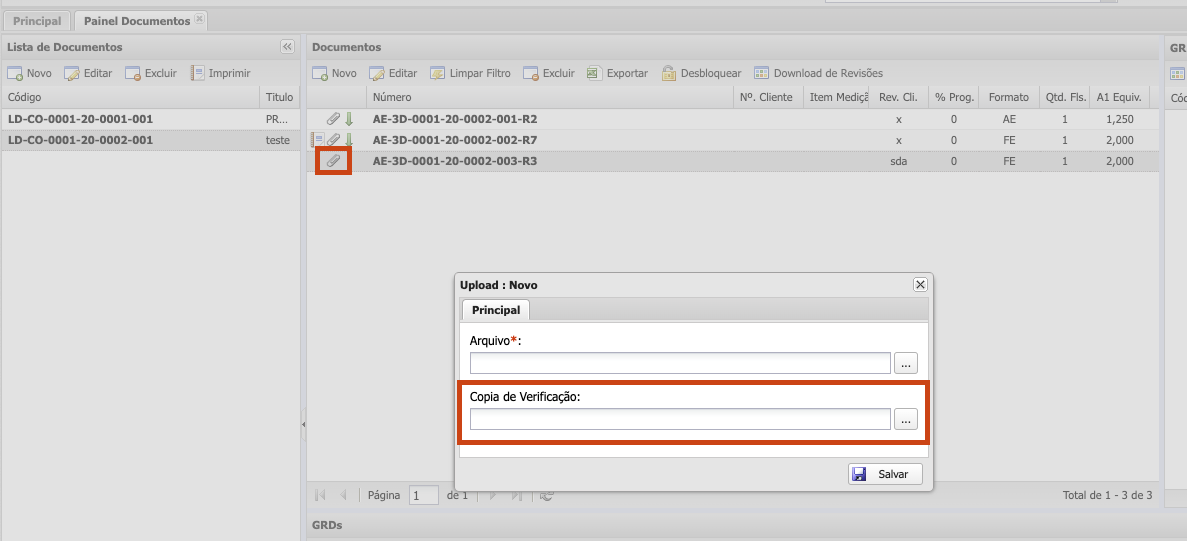Select list row LD-CO-0001-20-0001-001
1187x541 pixels.
tap(80, 119)
